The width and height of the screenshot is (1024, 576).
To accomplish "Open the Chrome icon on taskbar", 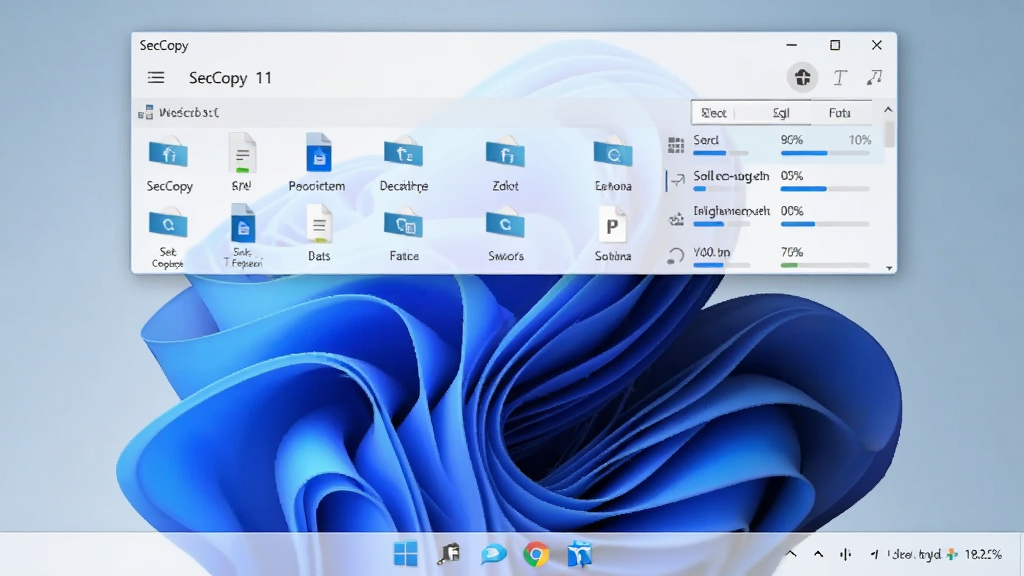I will coord(536,554).
